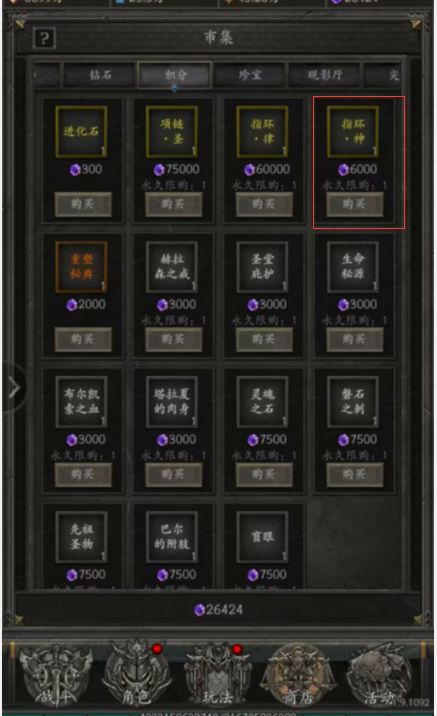Buy the 指环·神 item for 6000
437x716 pixels.
point(354,204)
